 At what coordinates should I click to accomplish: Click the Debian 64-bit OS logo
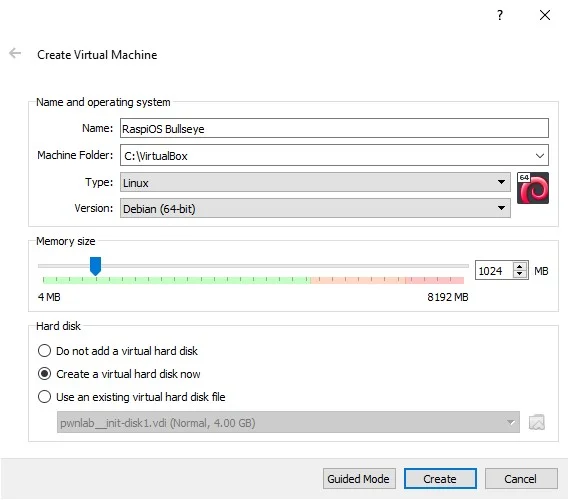(533, 188)
